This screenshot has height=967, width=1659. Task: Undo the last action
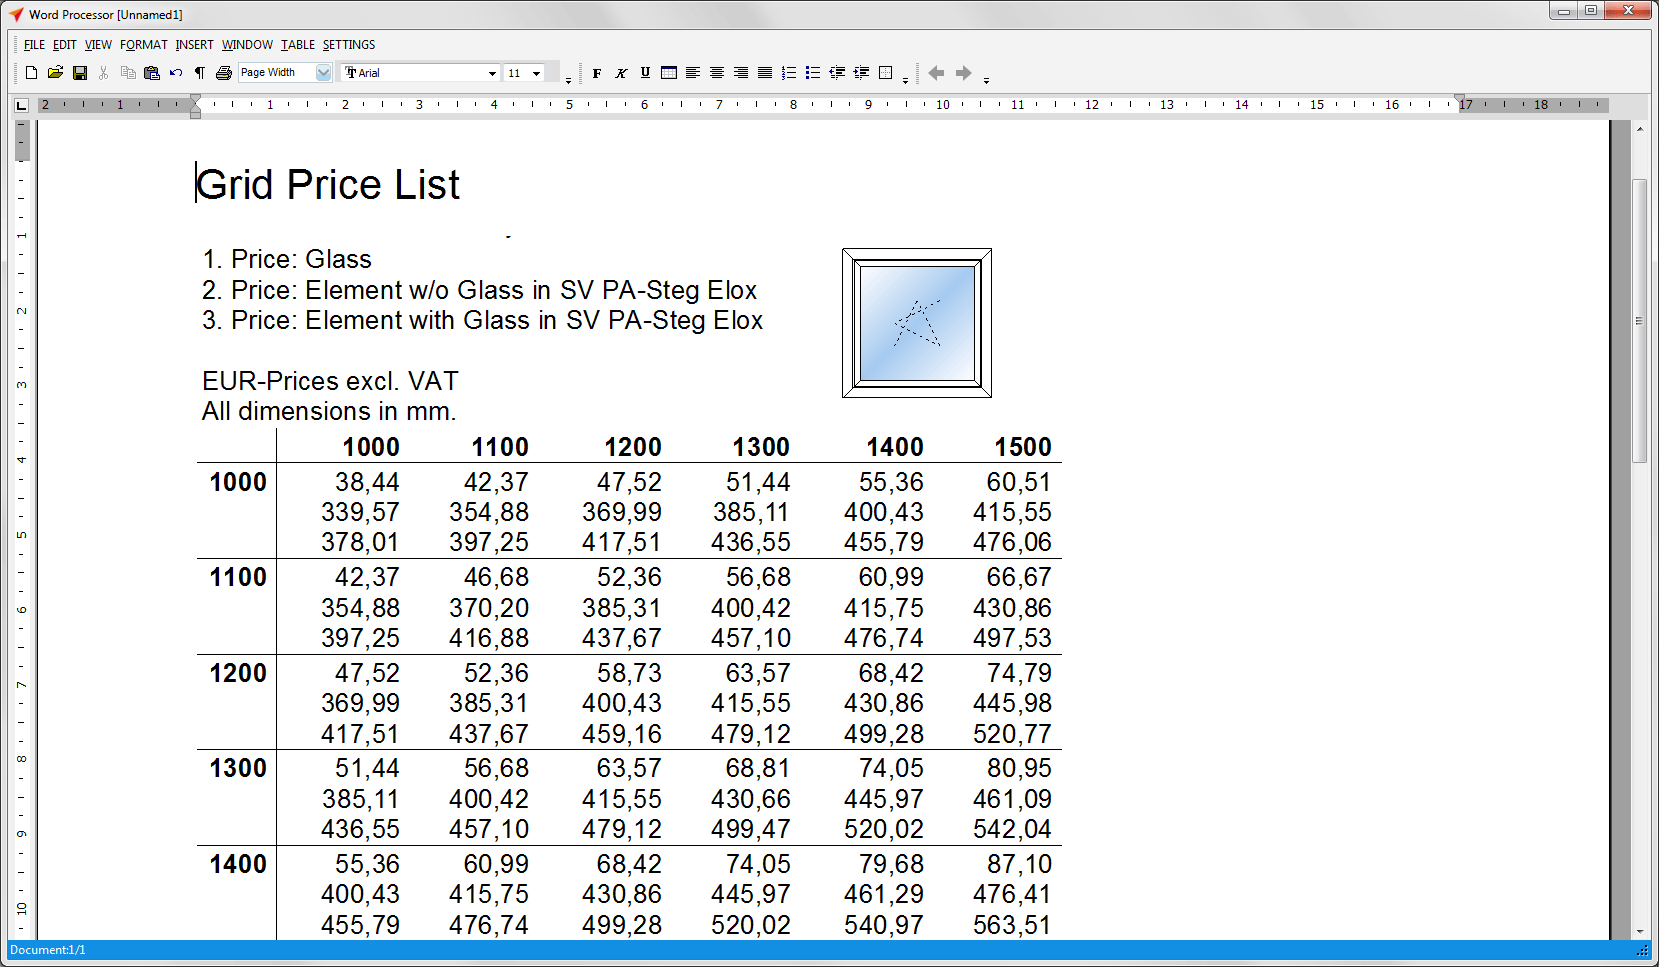[176, 72]
